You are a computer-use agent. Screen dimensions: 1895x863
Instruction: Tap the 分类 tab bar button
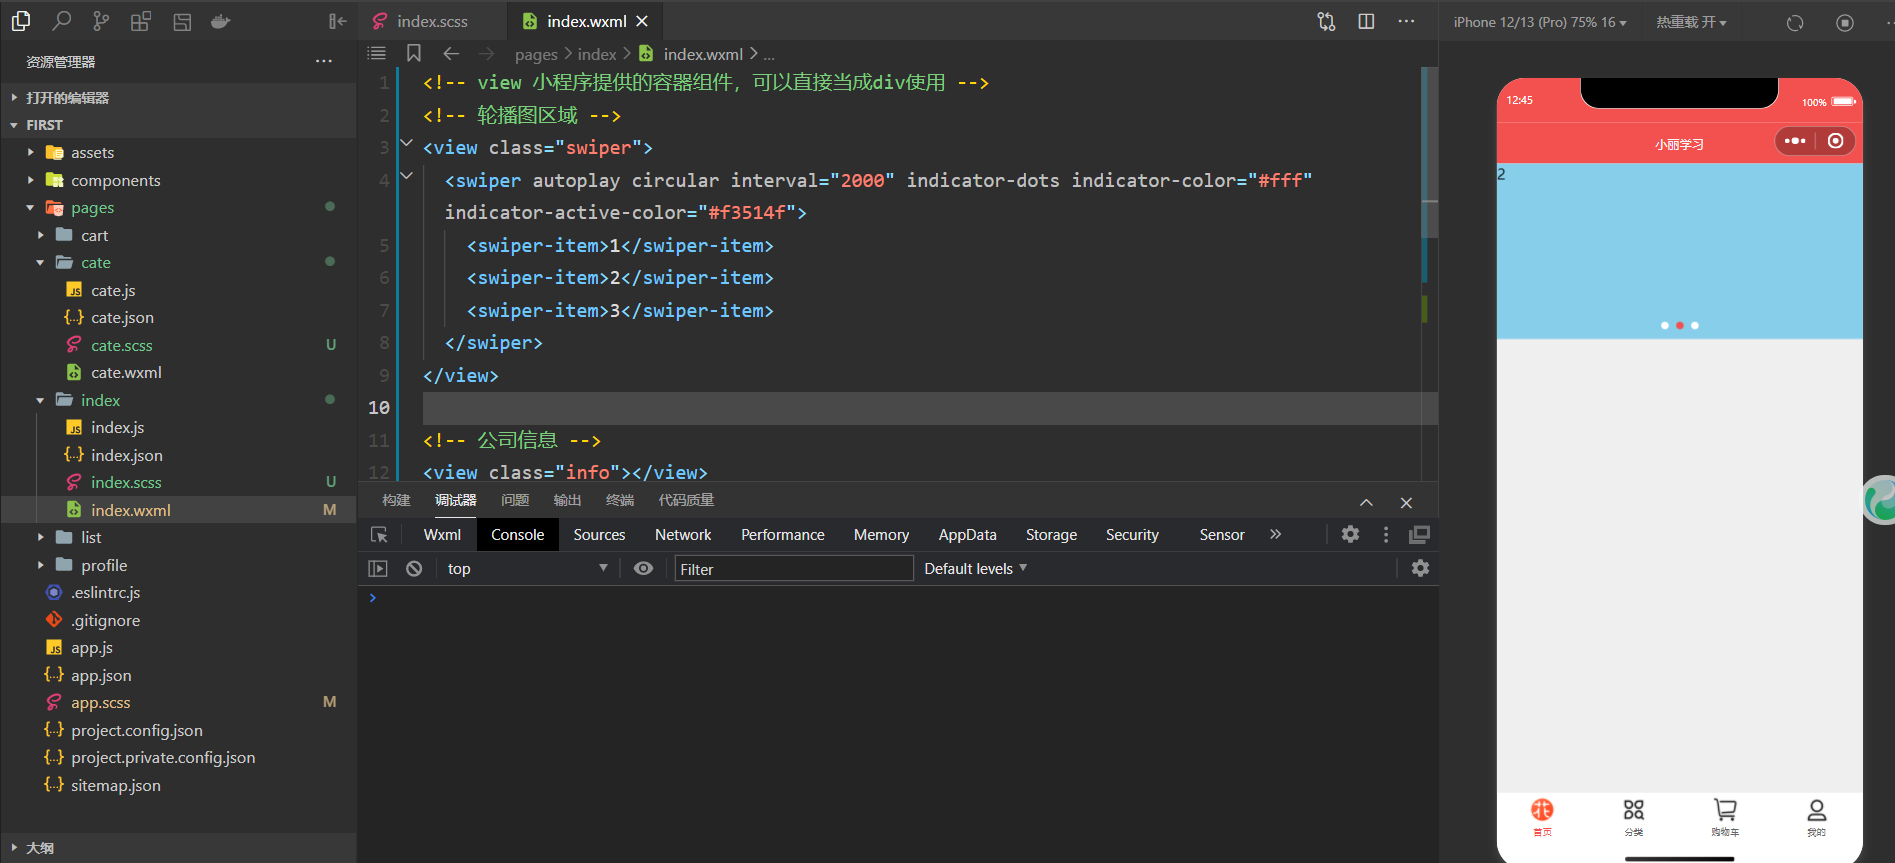[1633, 817]
